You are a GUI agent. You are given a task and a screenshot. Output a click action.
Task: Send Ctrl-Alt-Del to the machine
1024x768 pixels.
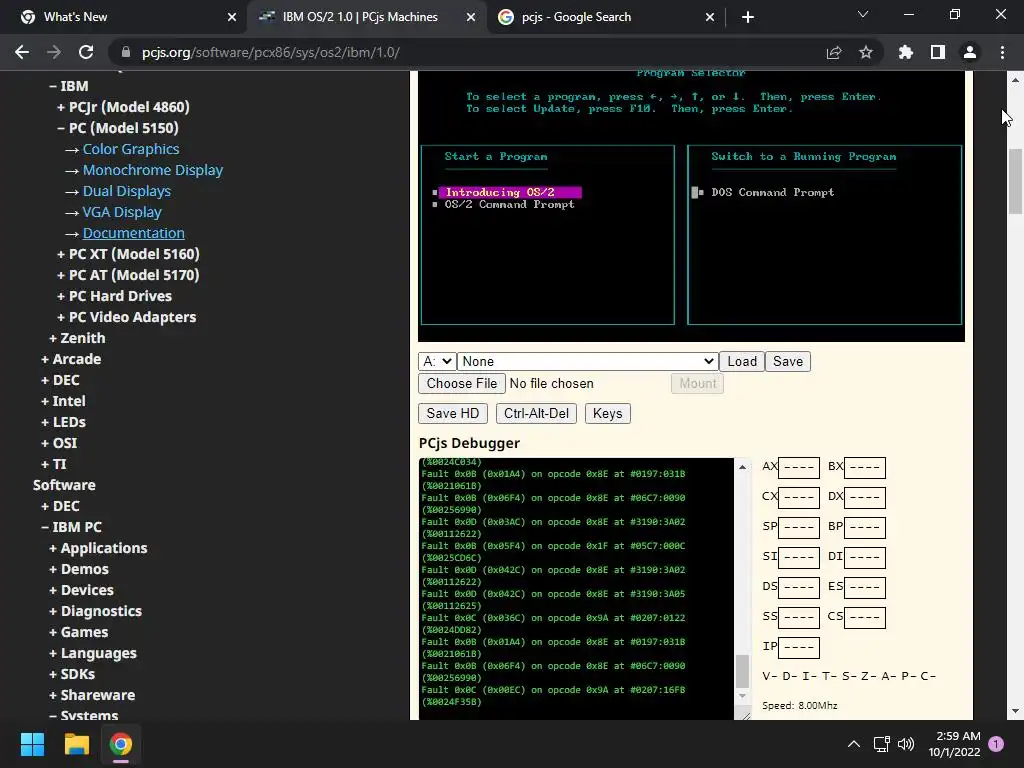[536, 413]
